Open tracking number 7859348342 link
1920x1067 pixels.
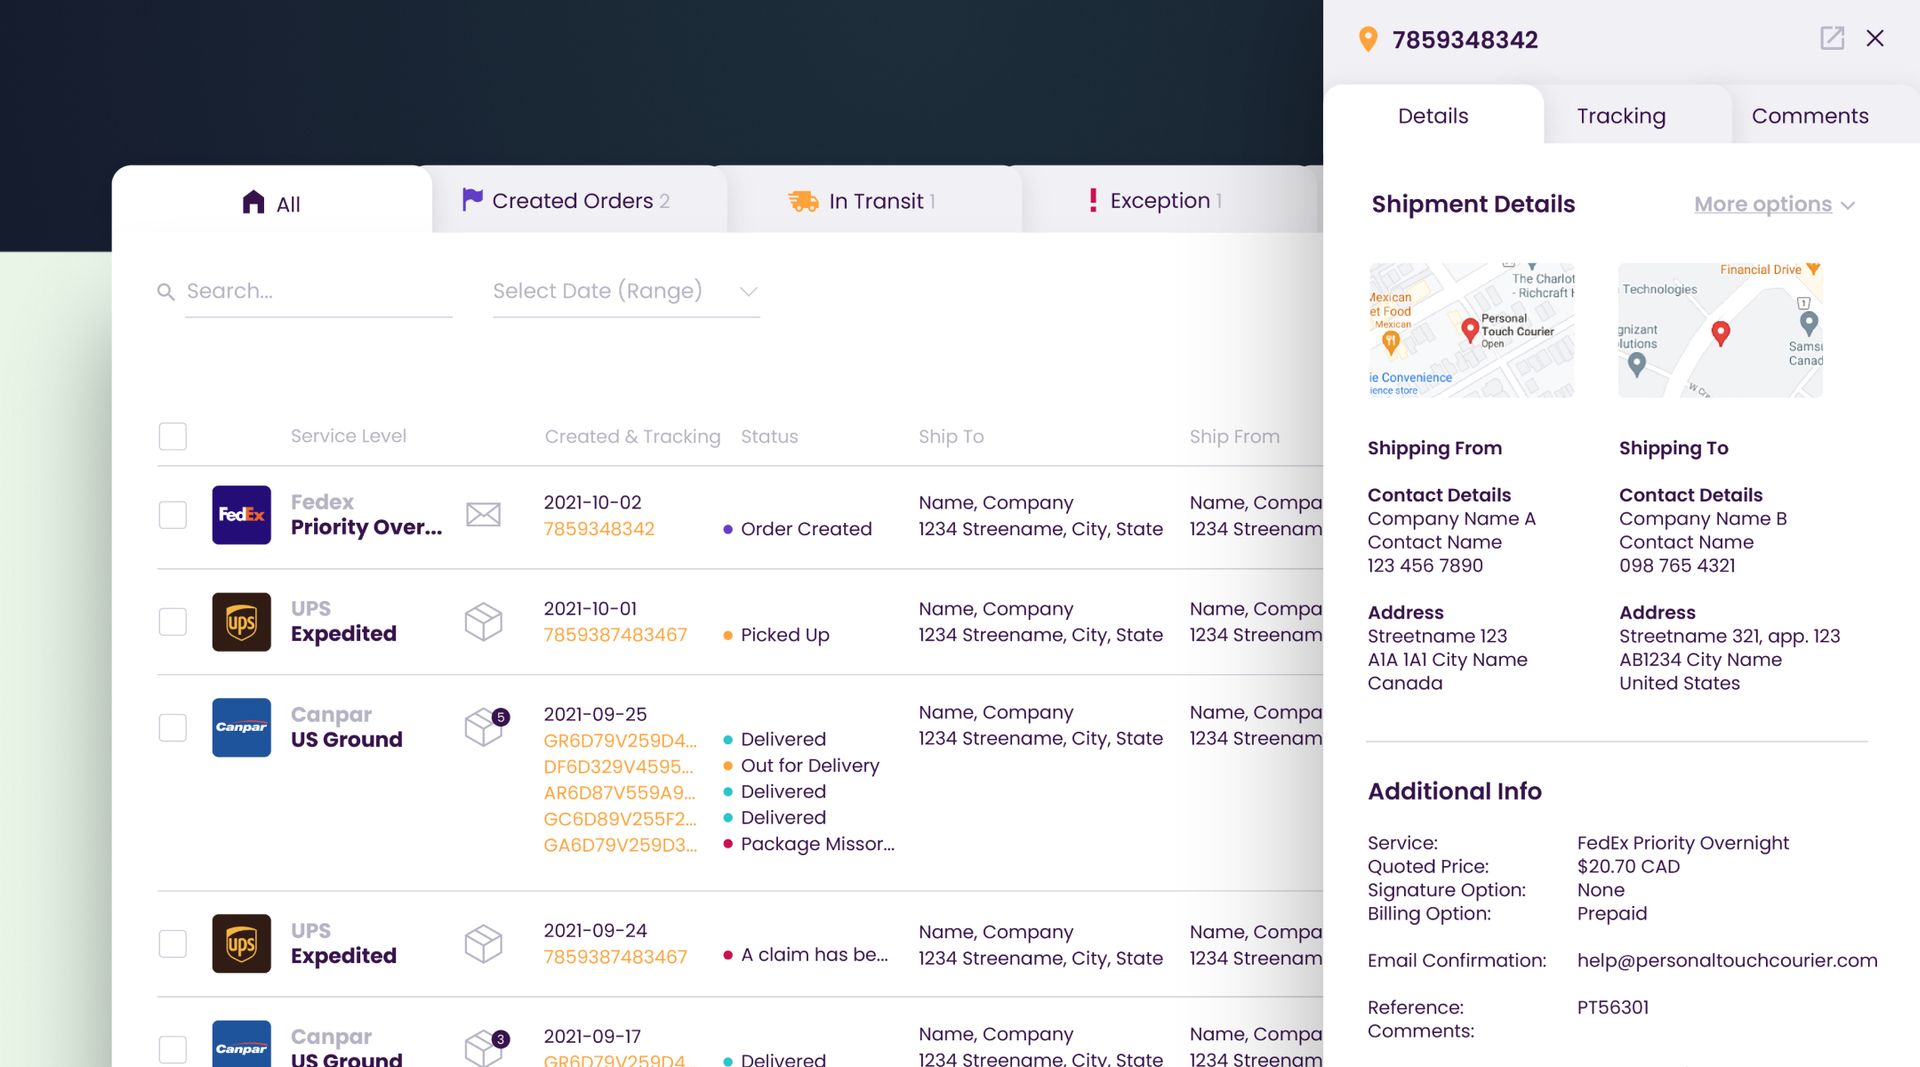point(598,529)
